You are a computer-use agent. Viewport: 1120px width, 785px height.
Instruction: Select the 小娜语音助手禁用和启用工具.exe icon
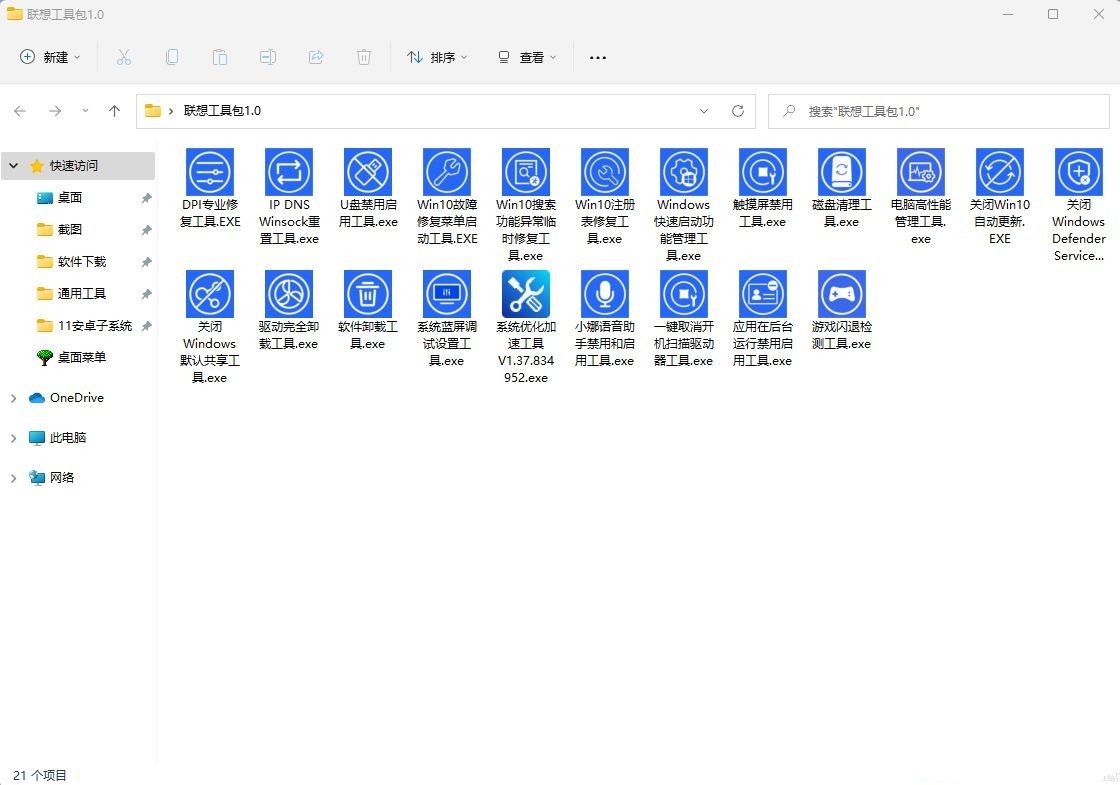click(605, 294)
